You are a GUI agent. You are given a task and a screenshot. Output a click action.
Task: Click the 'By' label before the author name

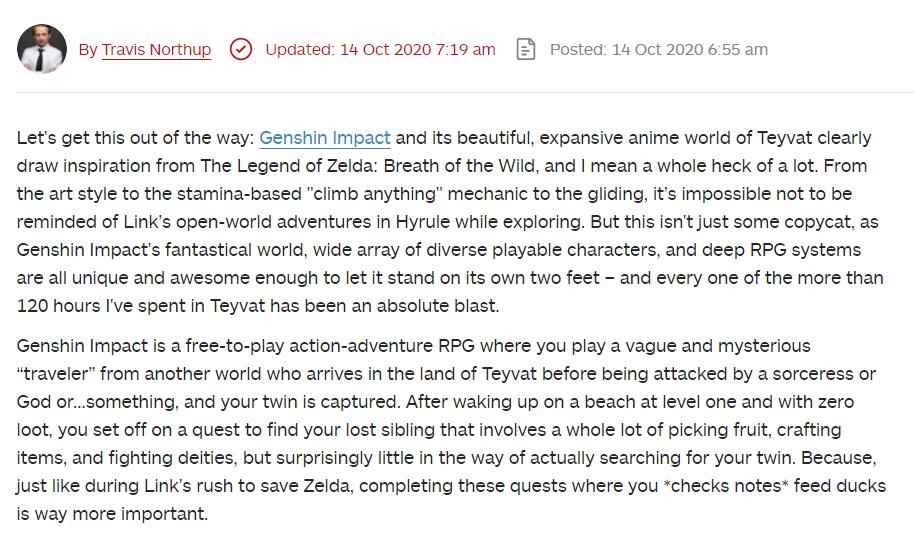coord(88,50)
